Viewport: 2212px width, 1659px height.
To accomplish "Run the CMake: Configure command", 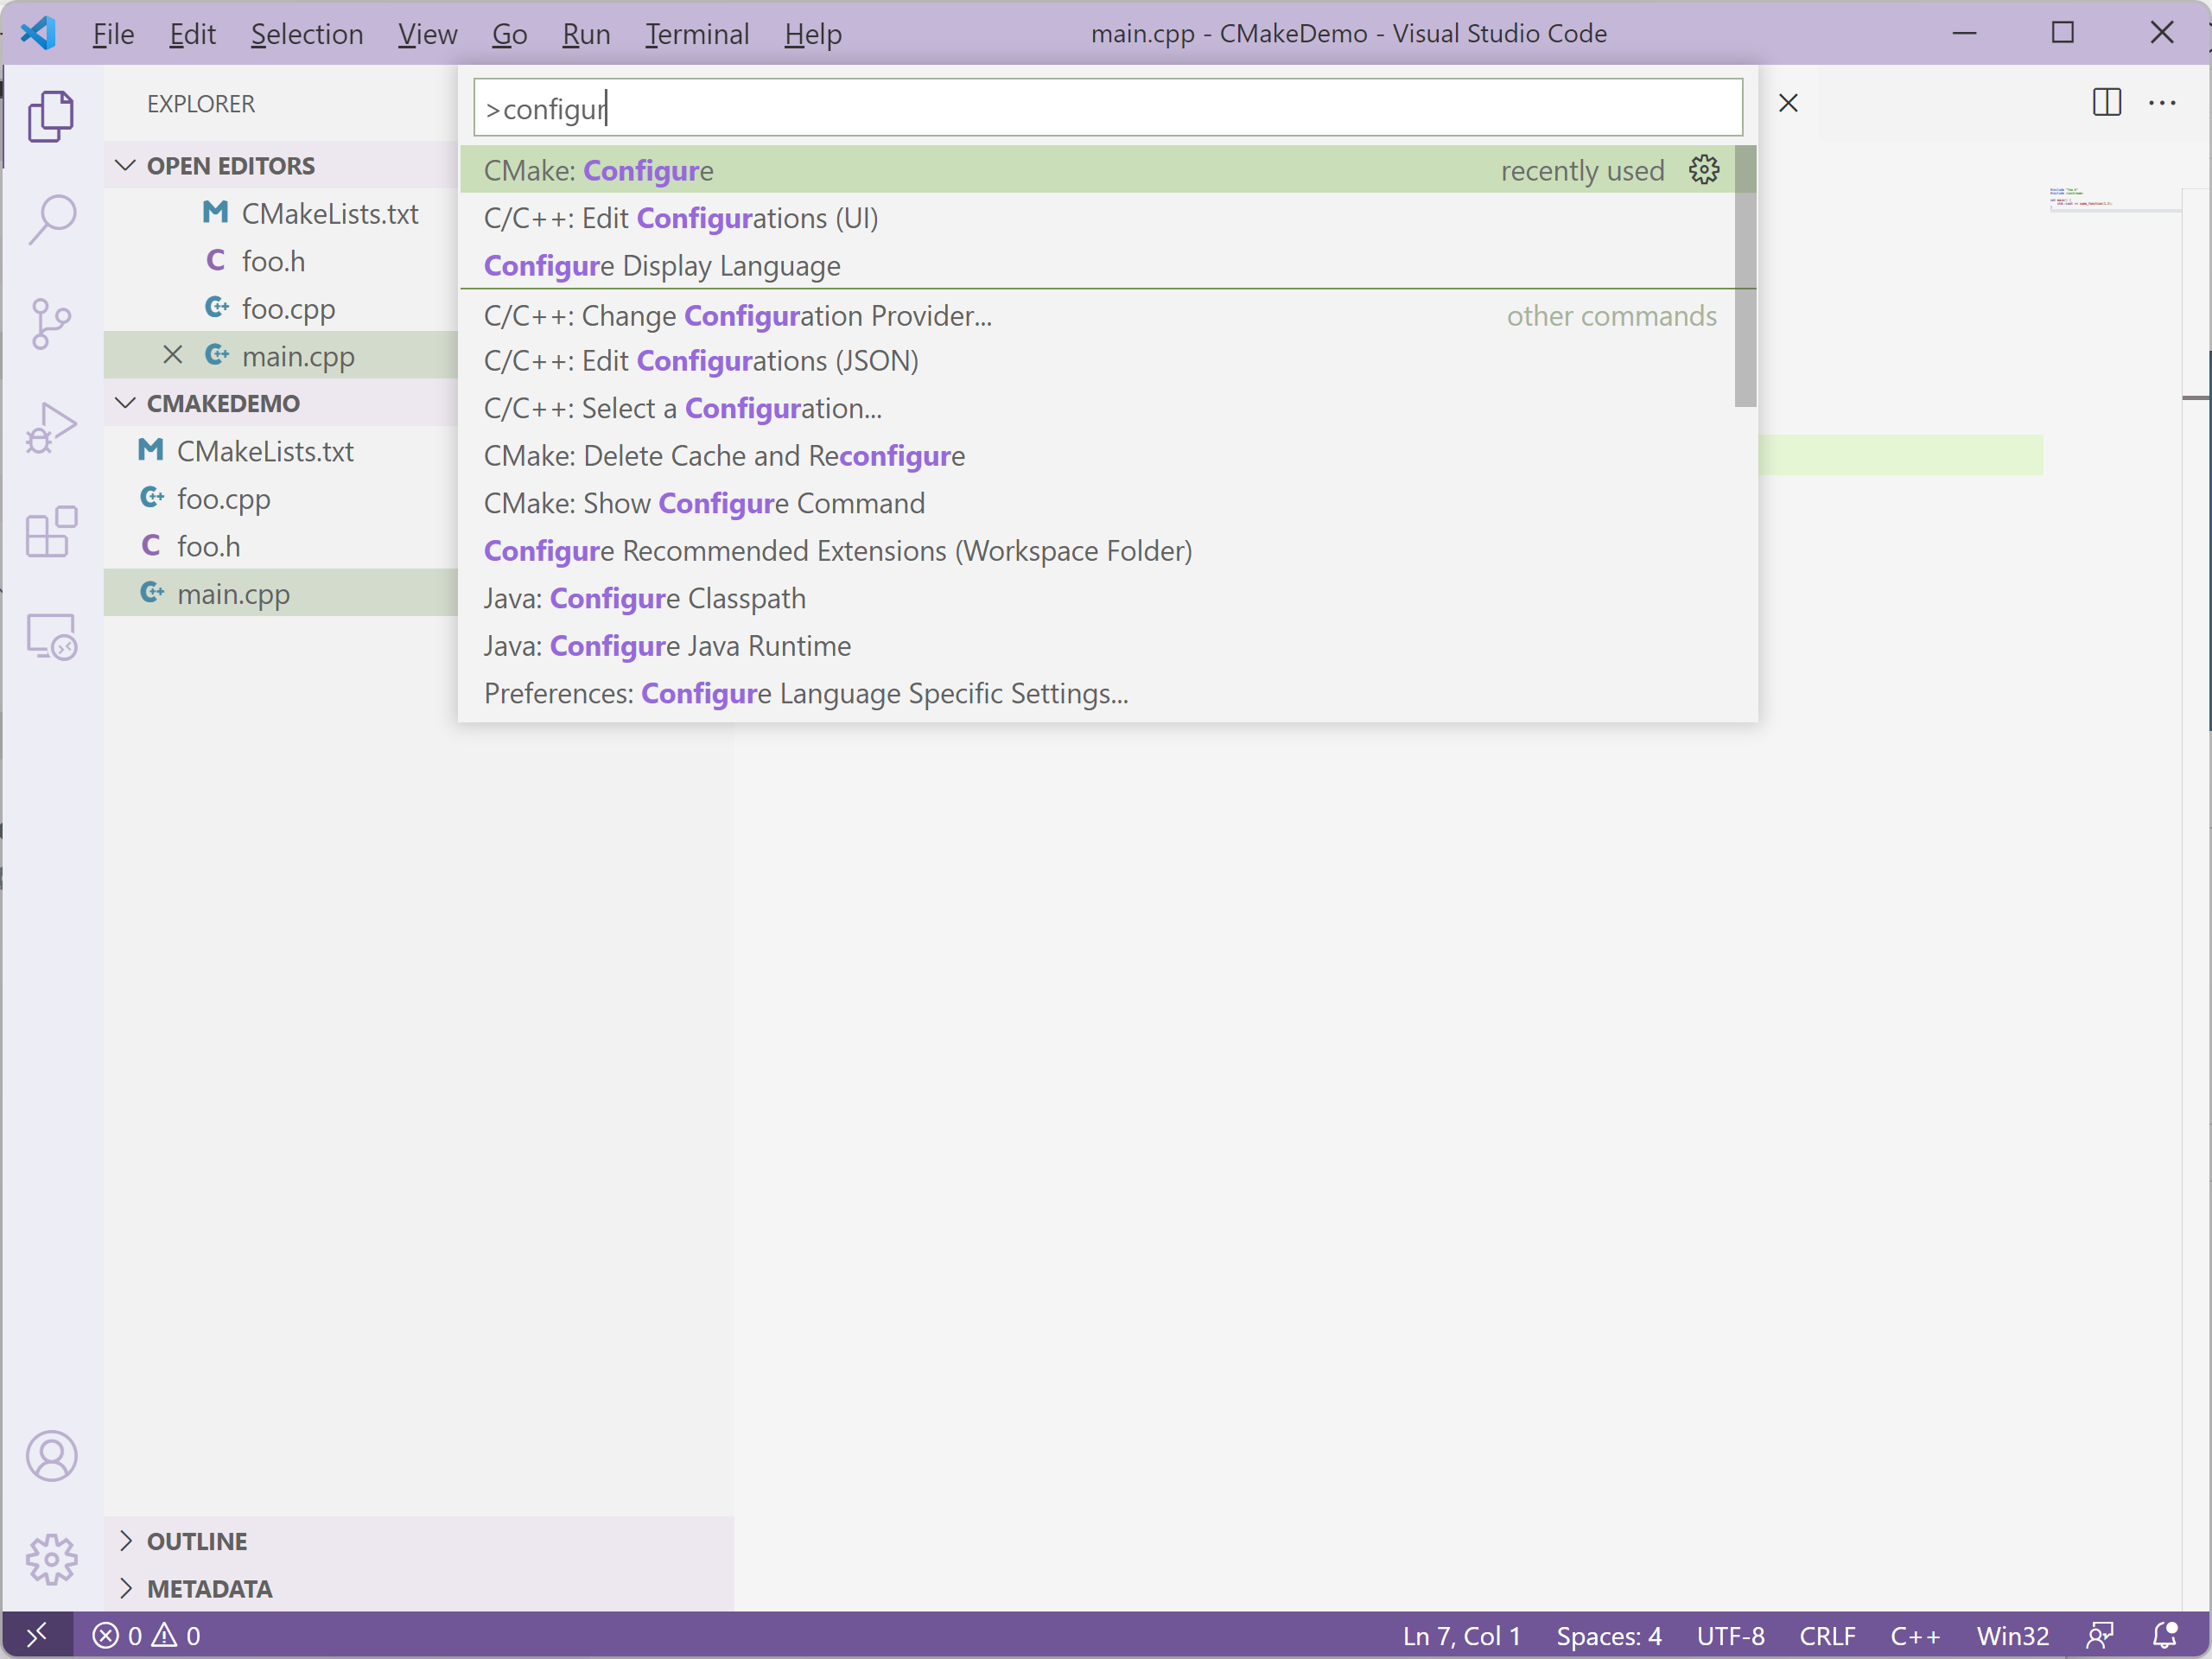I will [x=1097, y=170].
